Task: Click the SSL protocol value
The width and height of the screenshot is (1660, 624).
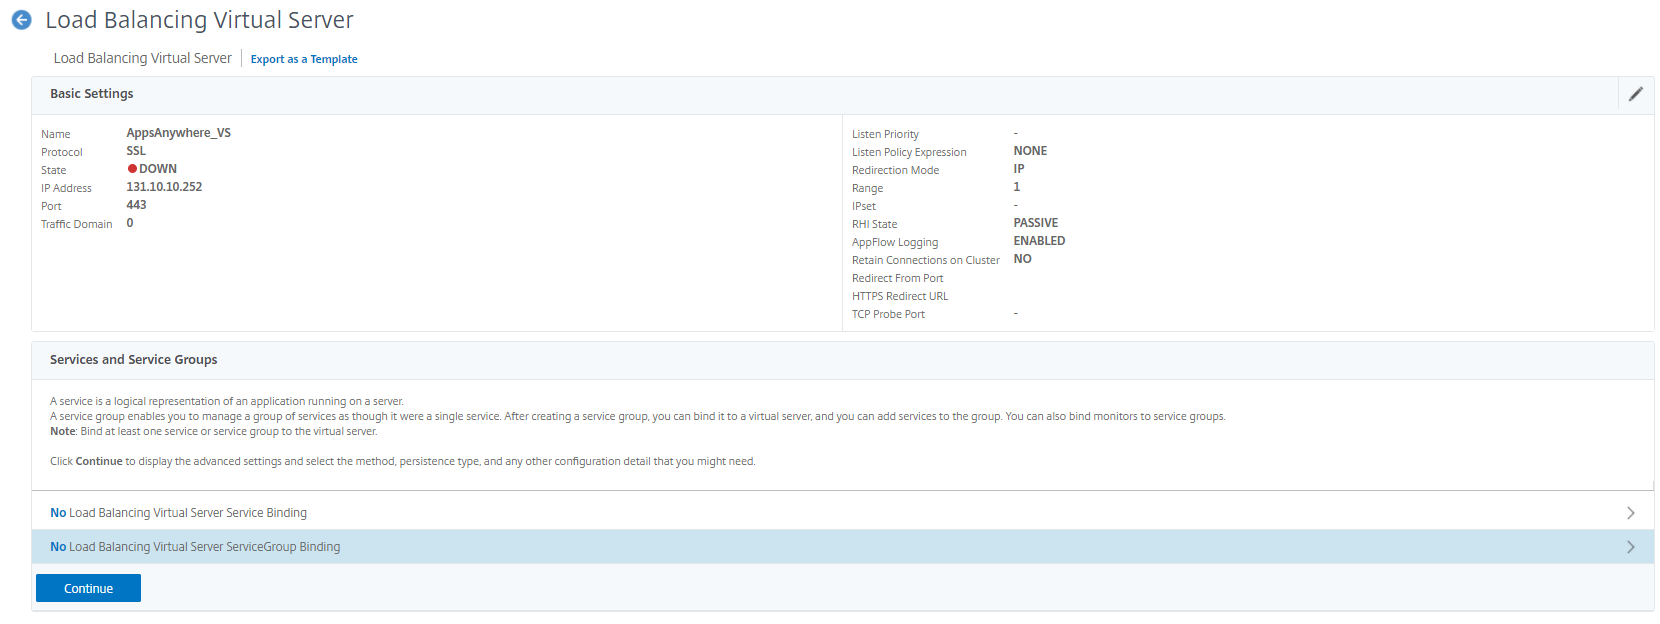Action: coord(136,151)
